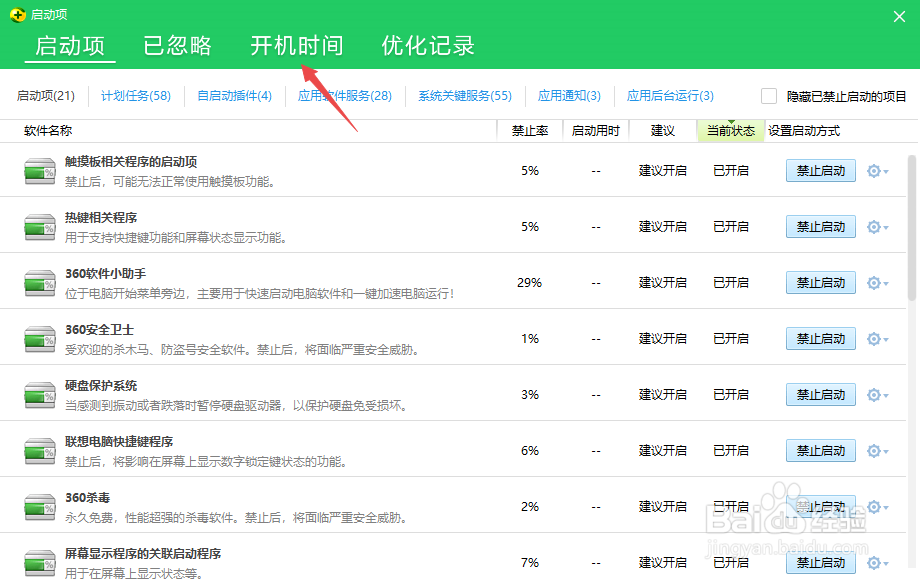Image resolution: width=920 pixels, height=580 pixels.
Task: Click 禁止启动 for 热键相关程序
Action: pos(821,227)
